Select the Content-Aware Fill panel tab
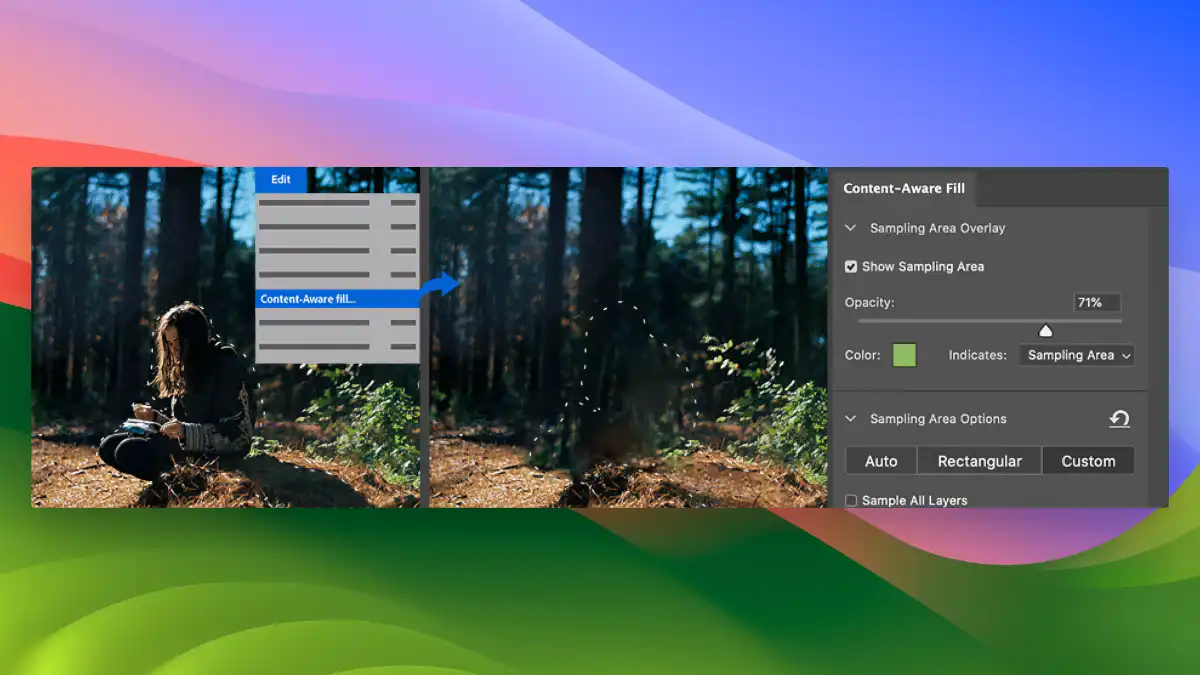The image size is (1200, 675). (x=904, y=188)
